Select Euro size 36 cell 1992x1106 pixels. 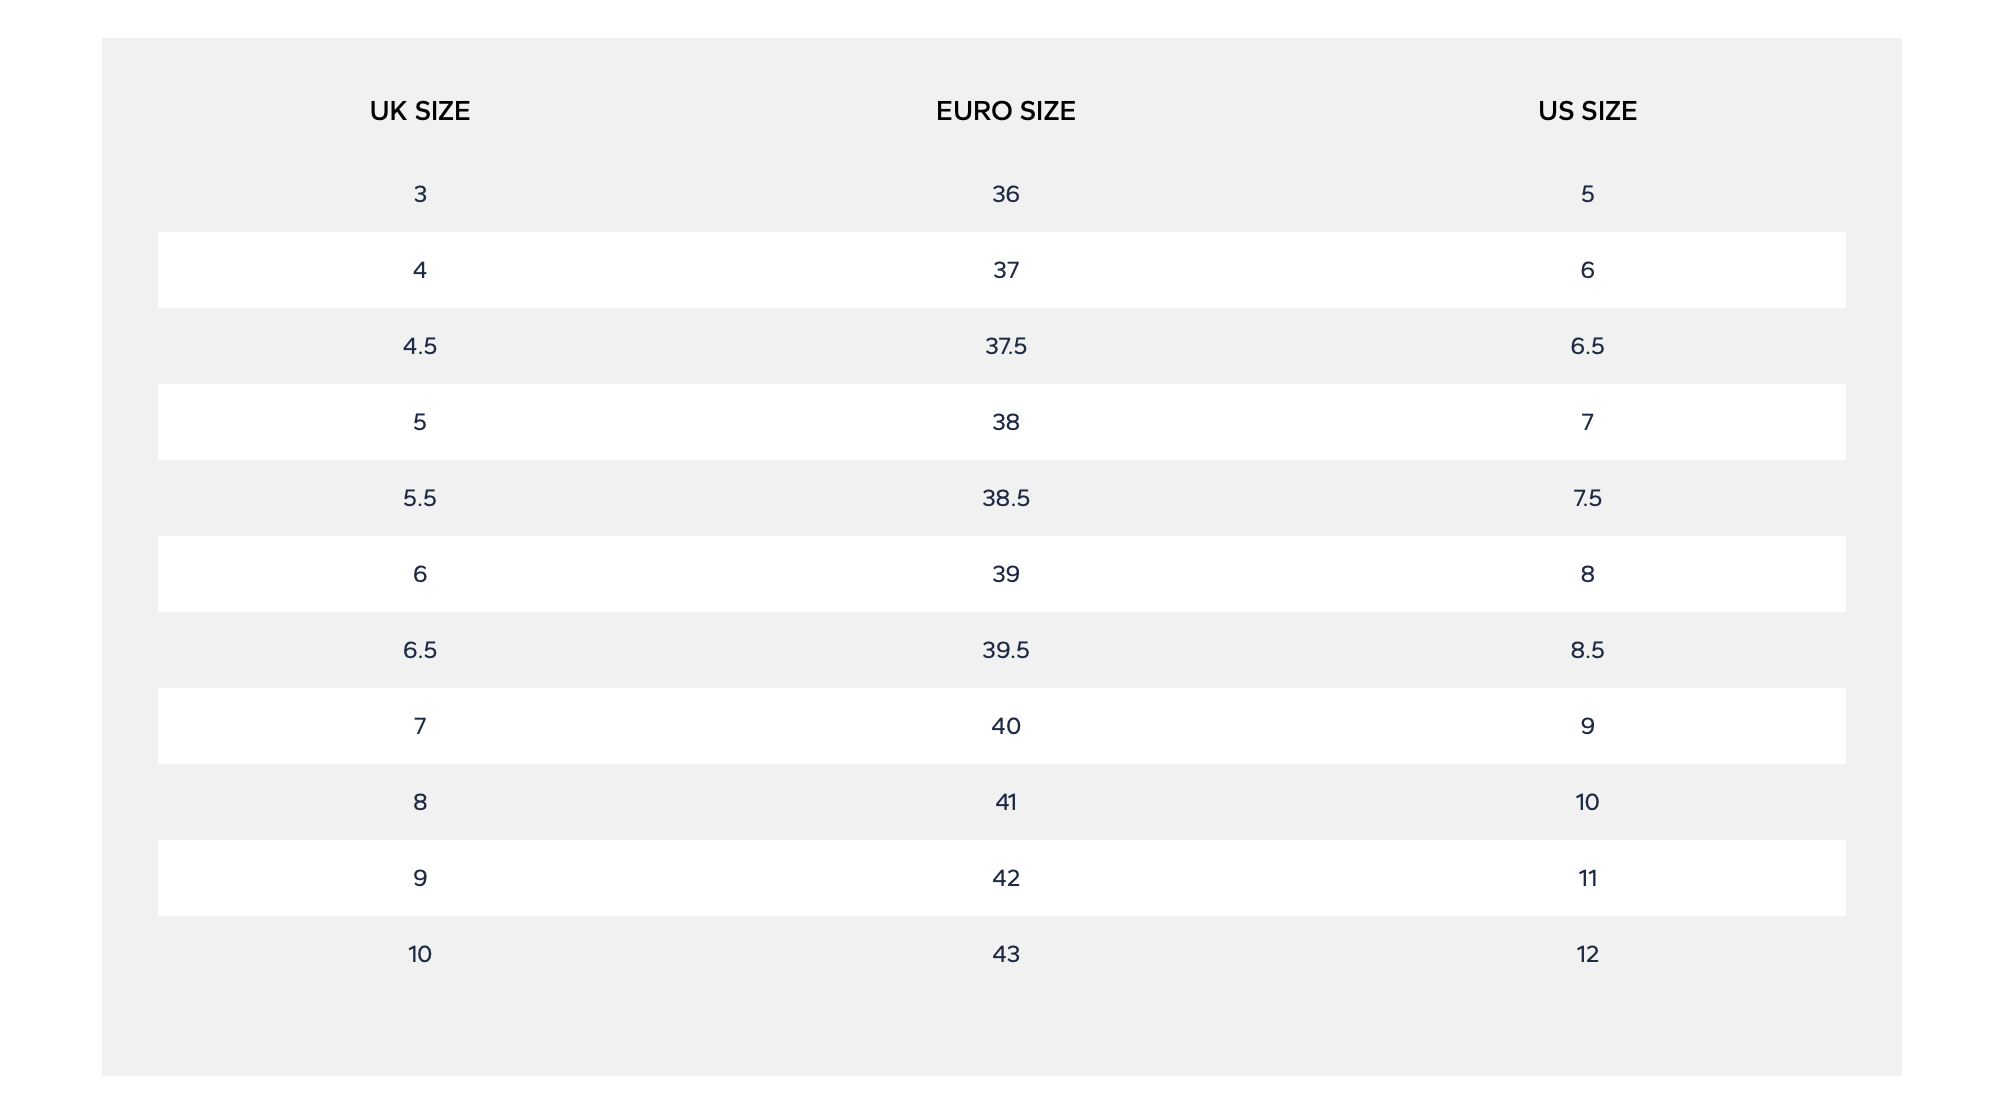[x=1005, y=194]
